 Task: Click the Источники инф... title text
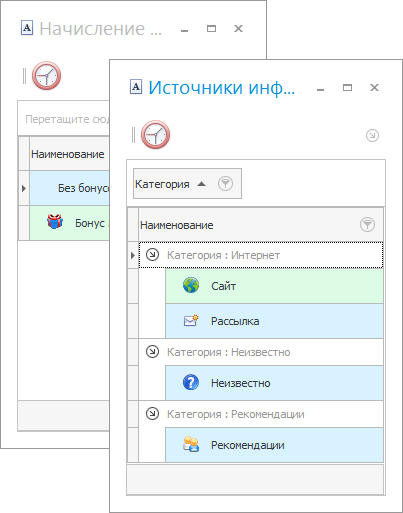[222, 88]
